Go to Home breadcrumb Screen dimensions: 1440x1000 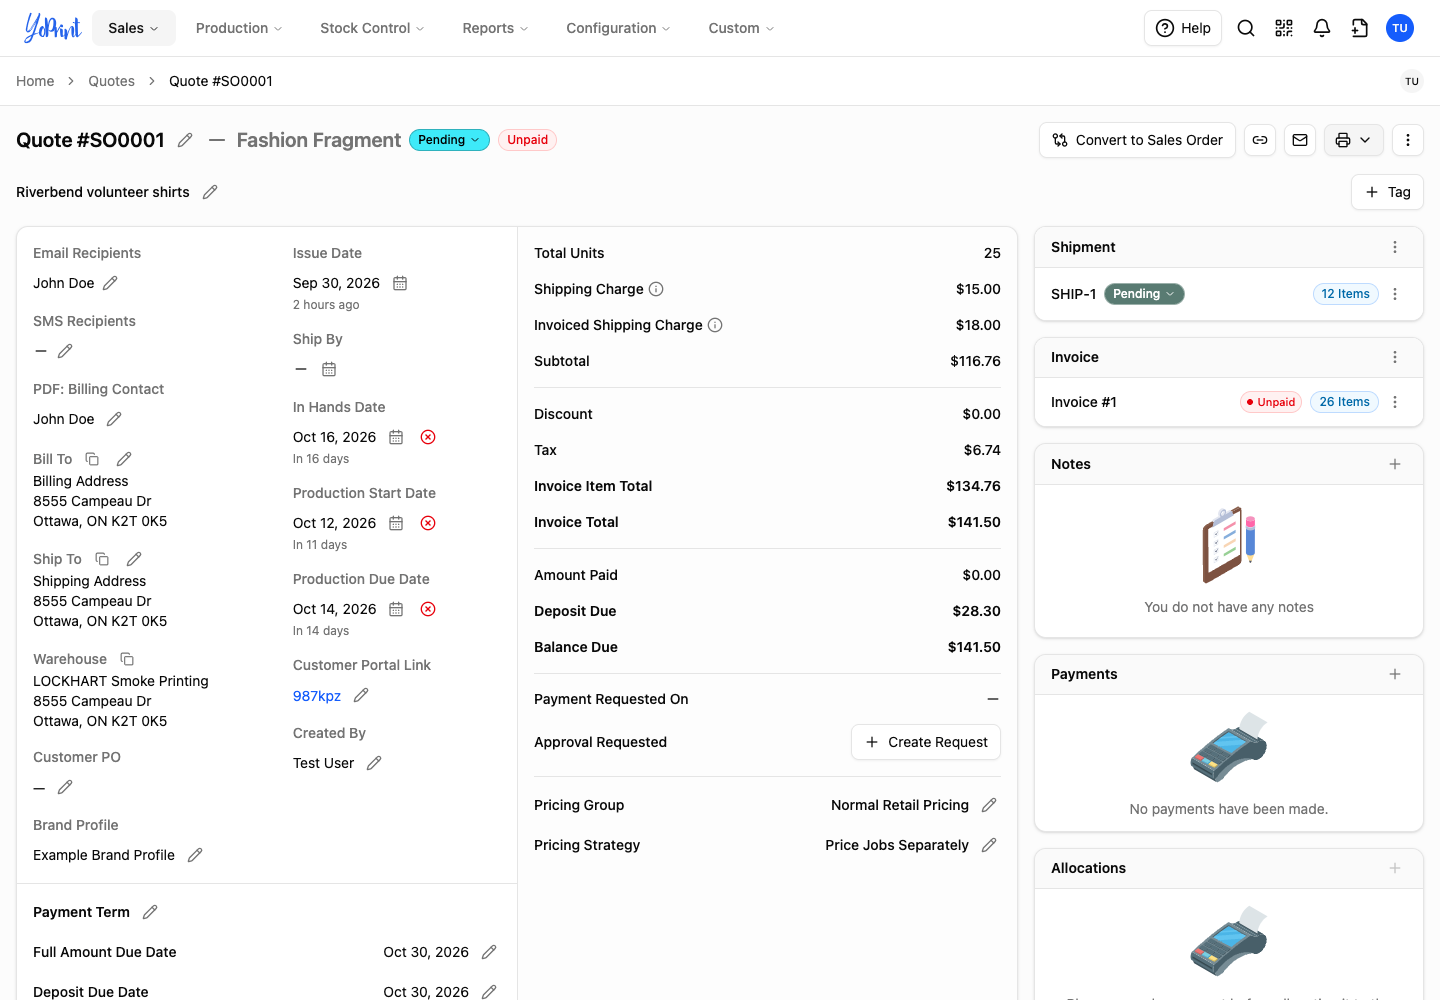pos(35,81)
